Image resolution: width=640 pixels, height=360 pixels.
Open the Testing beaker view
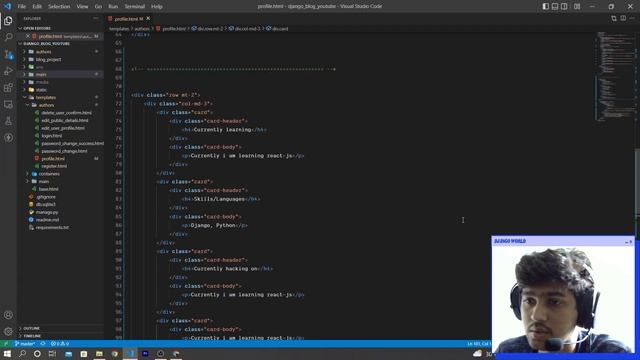(x=8, y=121)
